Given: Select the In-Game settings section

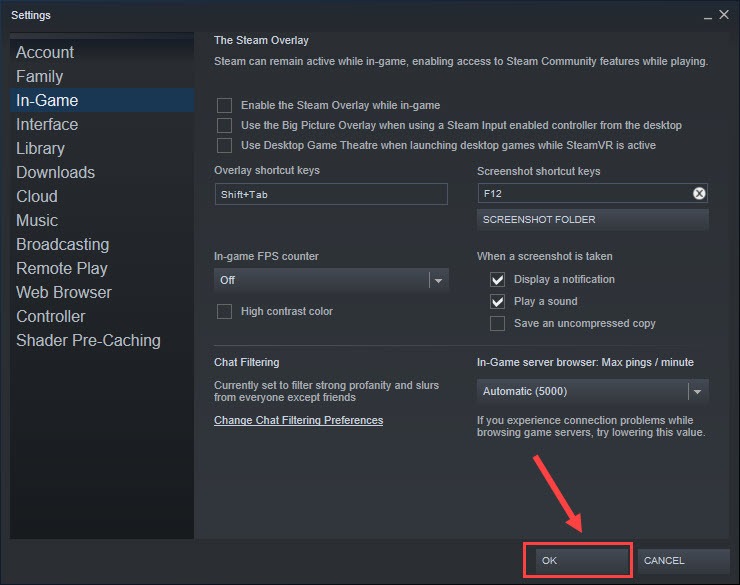Looking at the screenshot, I should click(102, 100).
